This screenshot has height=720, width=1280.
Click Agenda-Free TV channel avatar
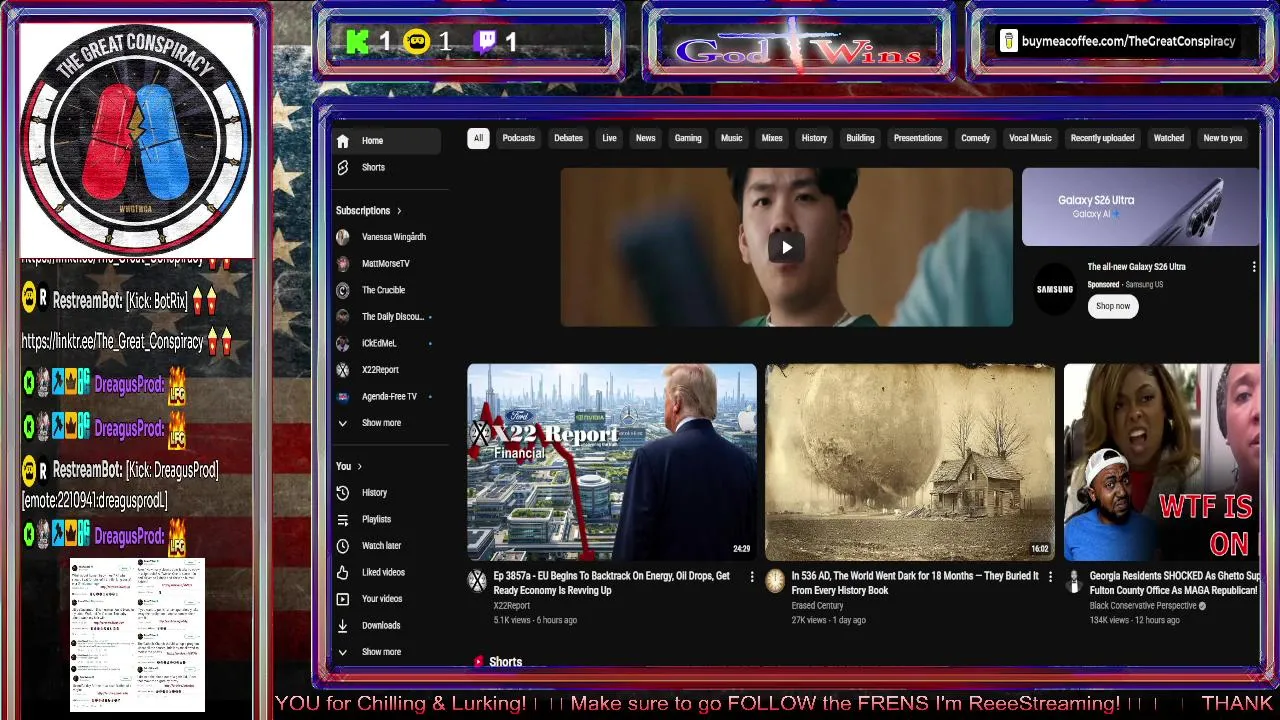343,396
